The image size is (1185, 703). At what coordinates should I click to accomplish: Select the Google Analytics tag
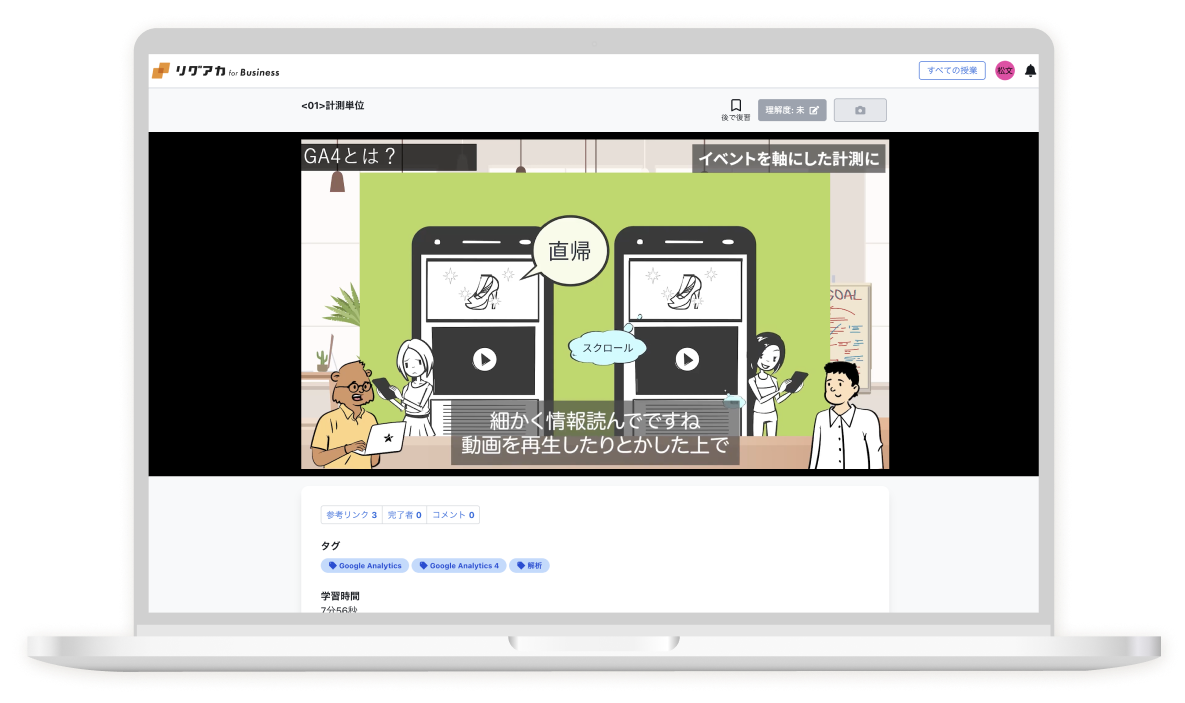[x=365, y=565]
